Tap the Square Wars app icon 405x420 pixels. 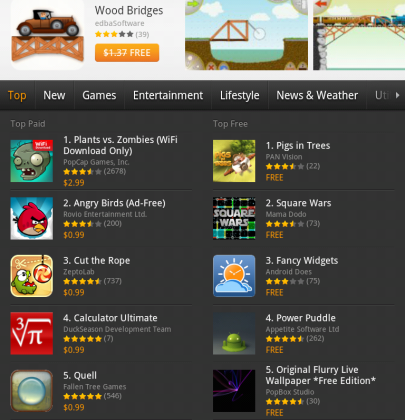tap(234, 218)
